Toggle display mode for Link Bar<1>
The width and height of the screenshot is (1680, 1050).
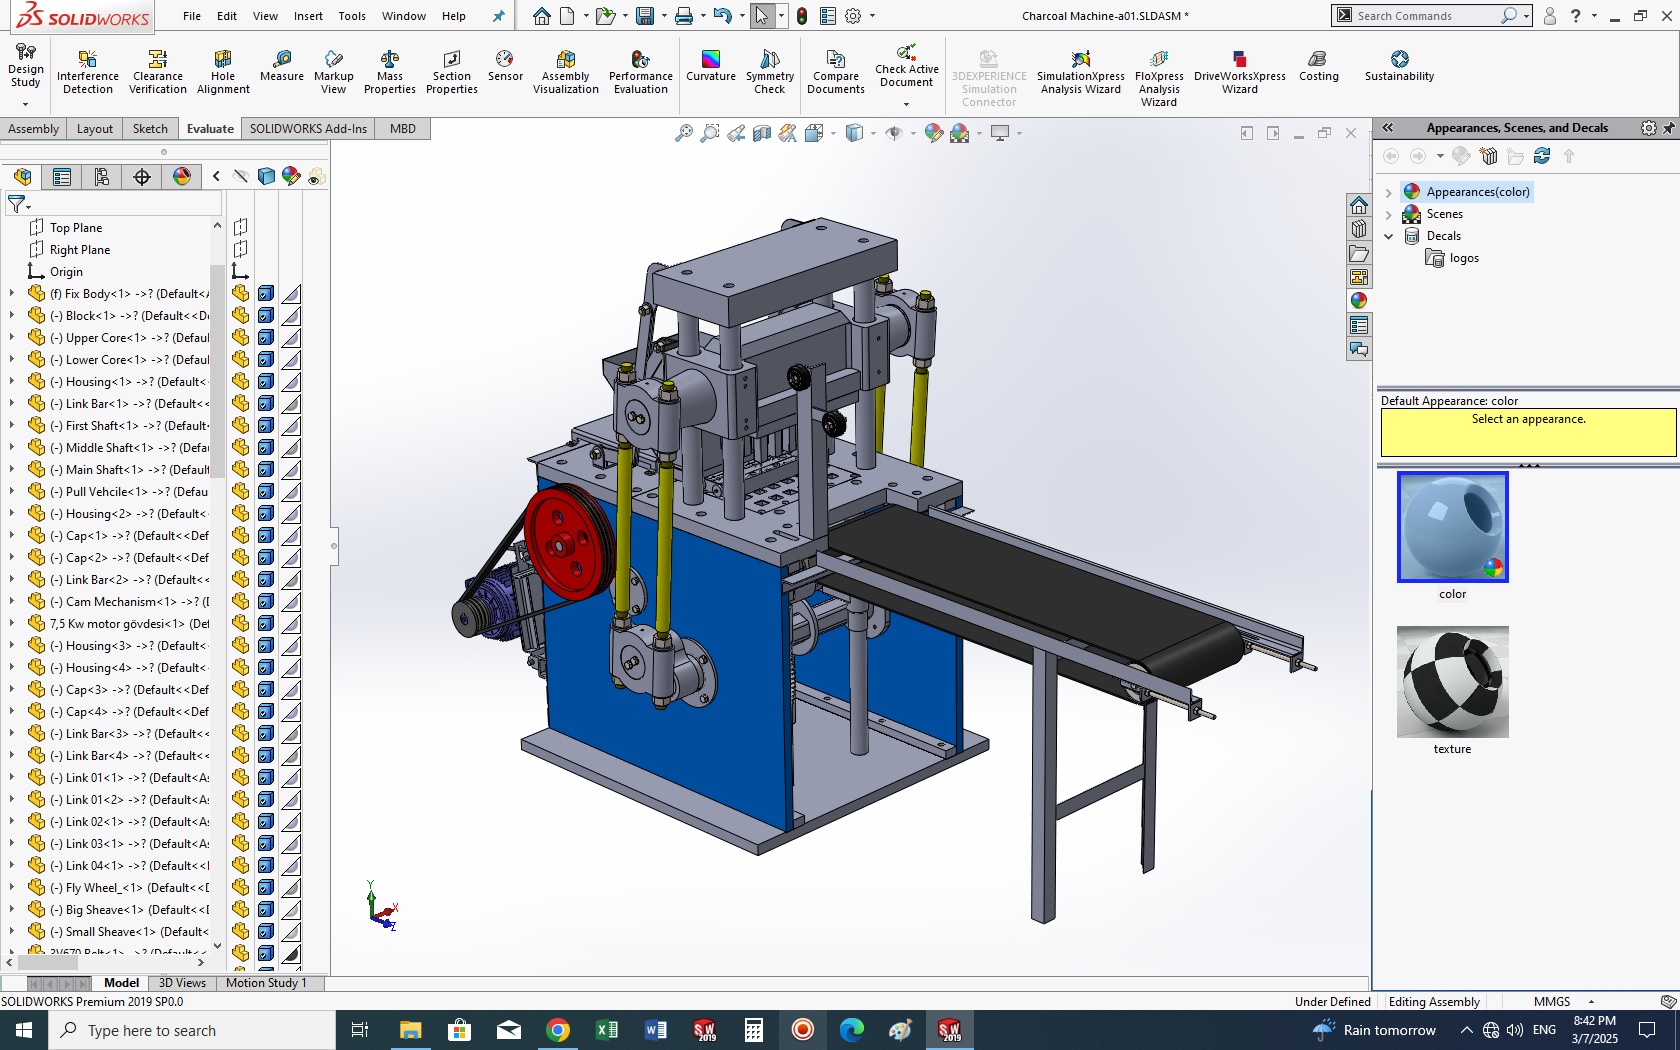click(266, 403)
